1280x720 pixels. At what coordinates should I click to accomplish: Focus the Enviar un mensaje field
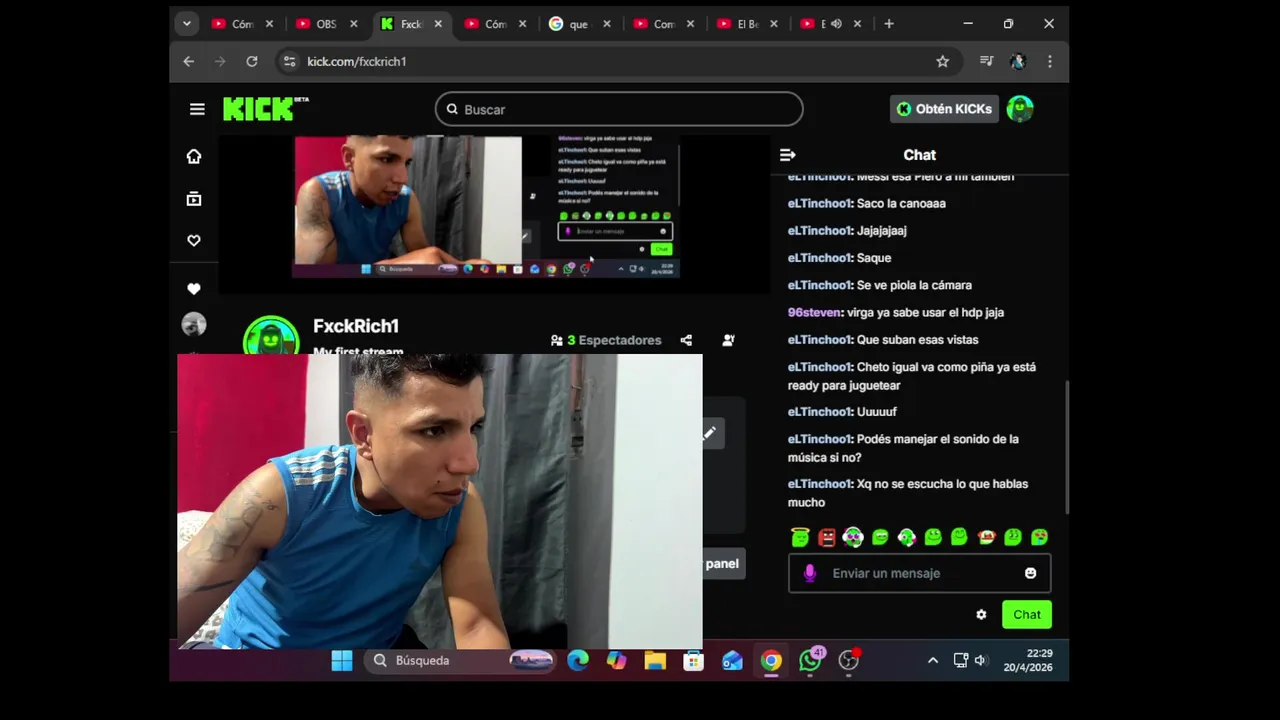point(919,573)
